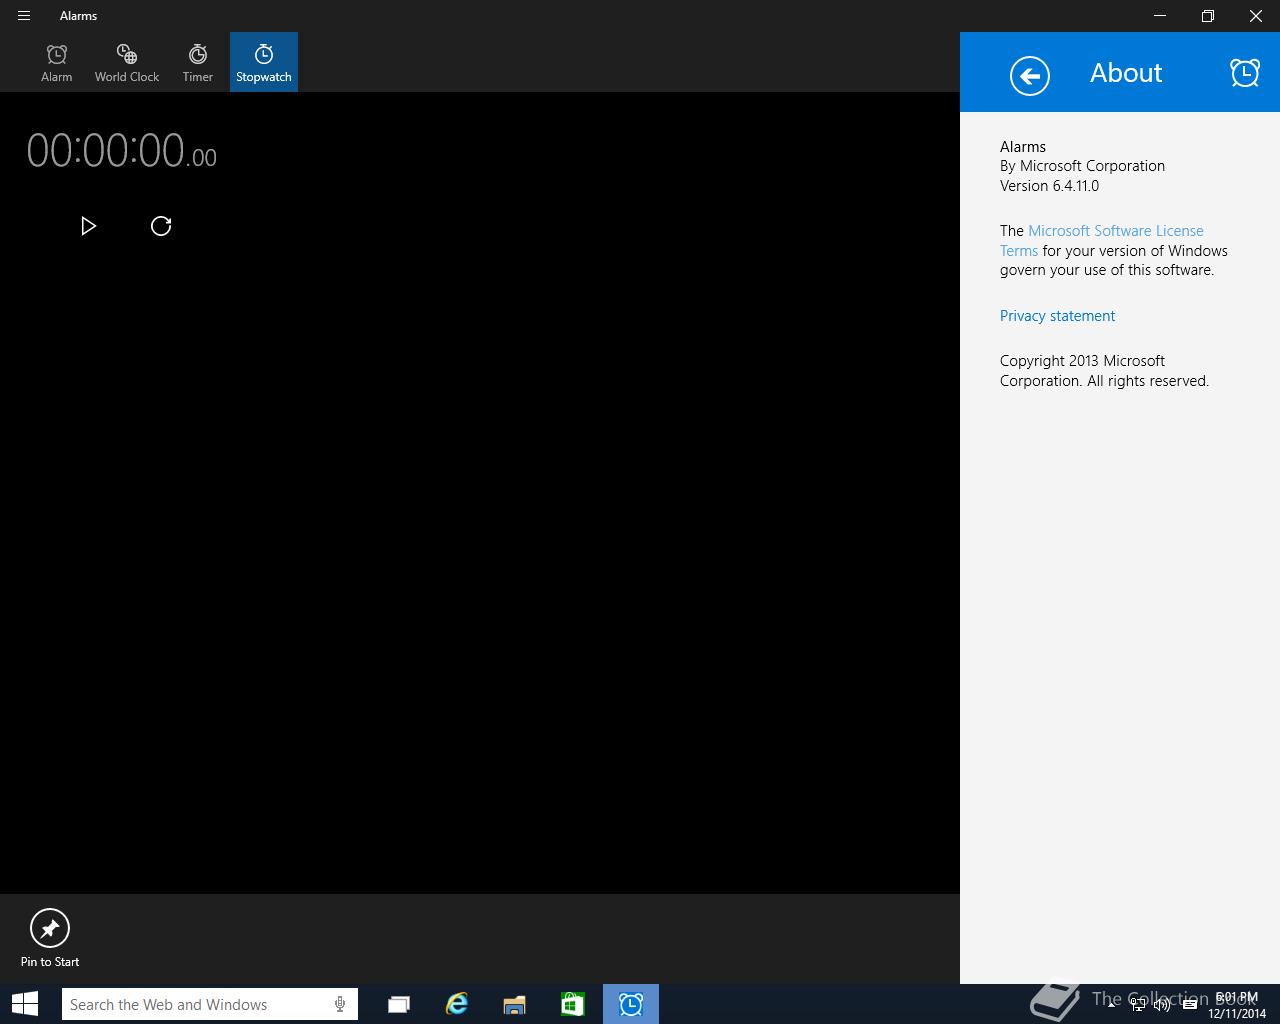Click the Copyright 2013 Microsoft text

tap(1082, 361)
